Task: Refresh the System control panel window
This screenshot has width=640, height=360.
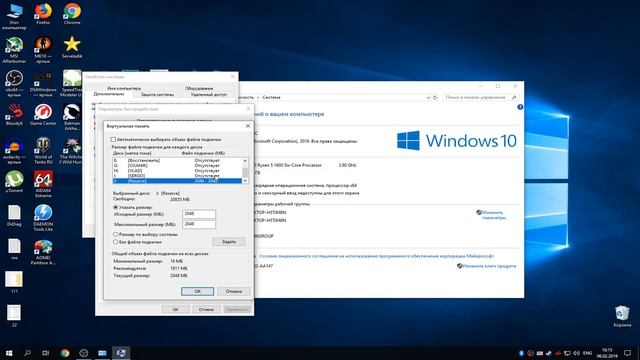Action: tap(435, 98)
